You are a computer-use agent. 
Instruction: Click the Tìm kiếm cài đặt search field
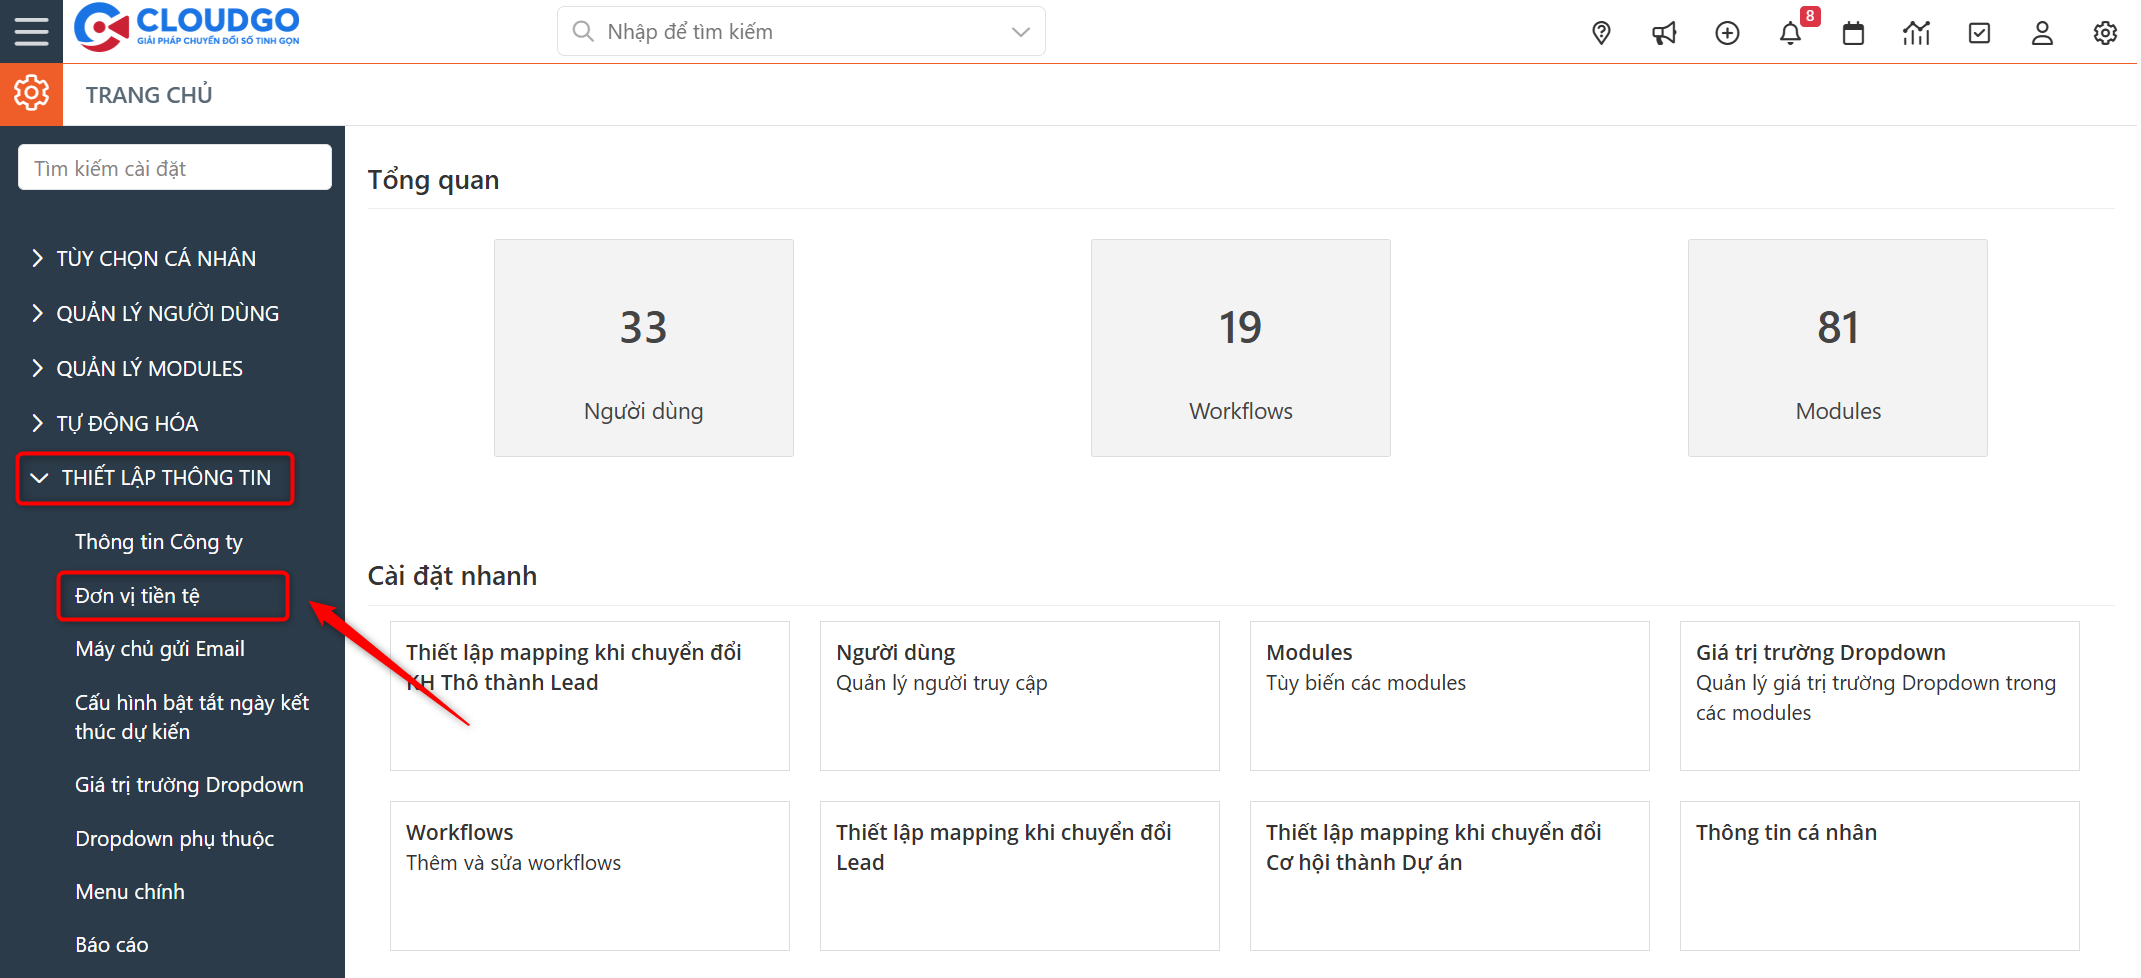(175, 168)
